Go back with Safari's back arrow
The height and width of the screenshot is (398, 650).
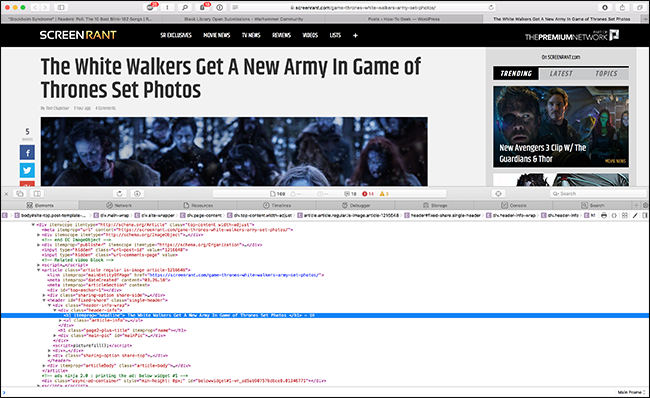[x=35, y=7]
